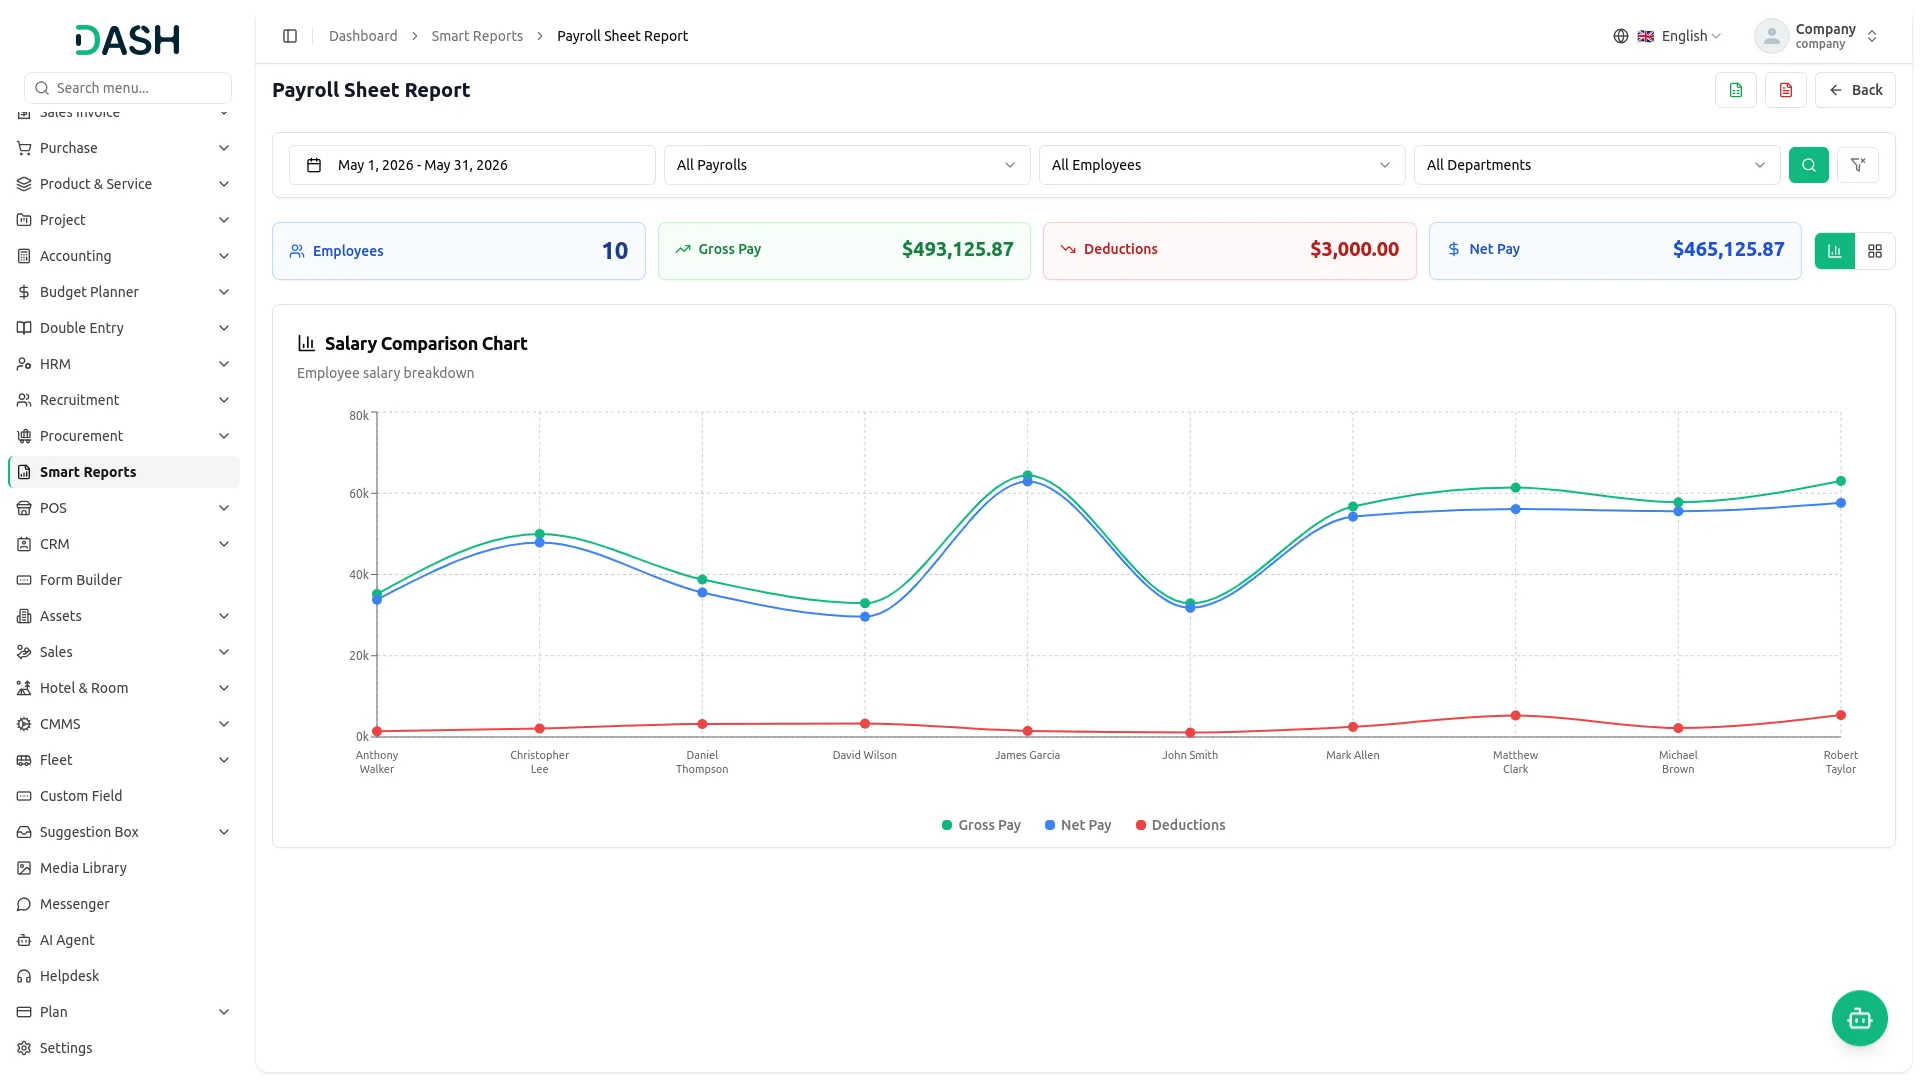Click the Search menu input

[x=128, y=88]
